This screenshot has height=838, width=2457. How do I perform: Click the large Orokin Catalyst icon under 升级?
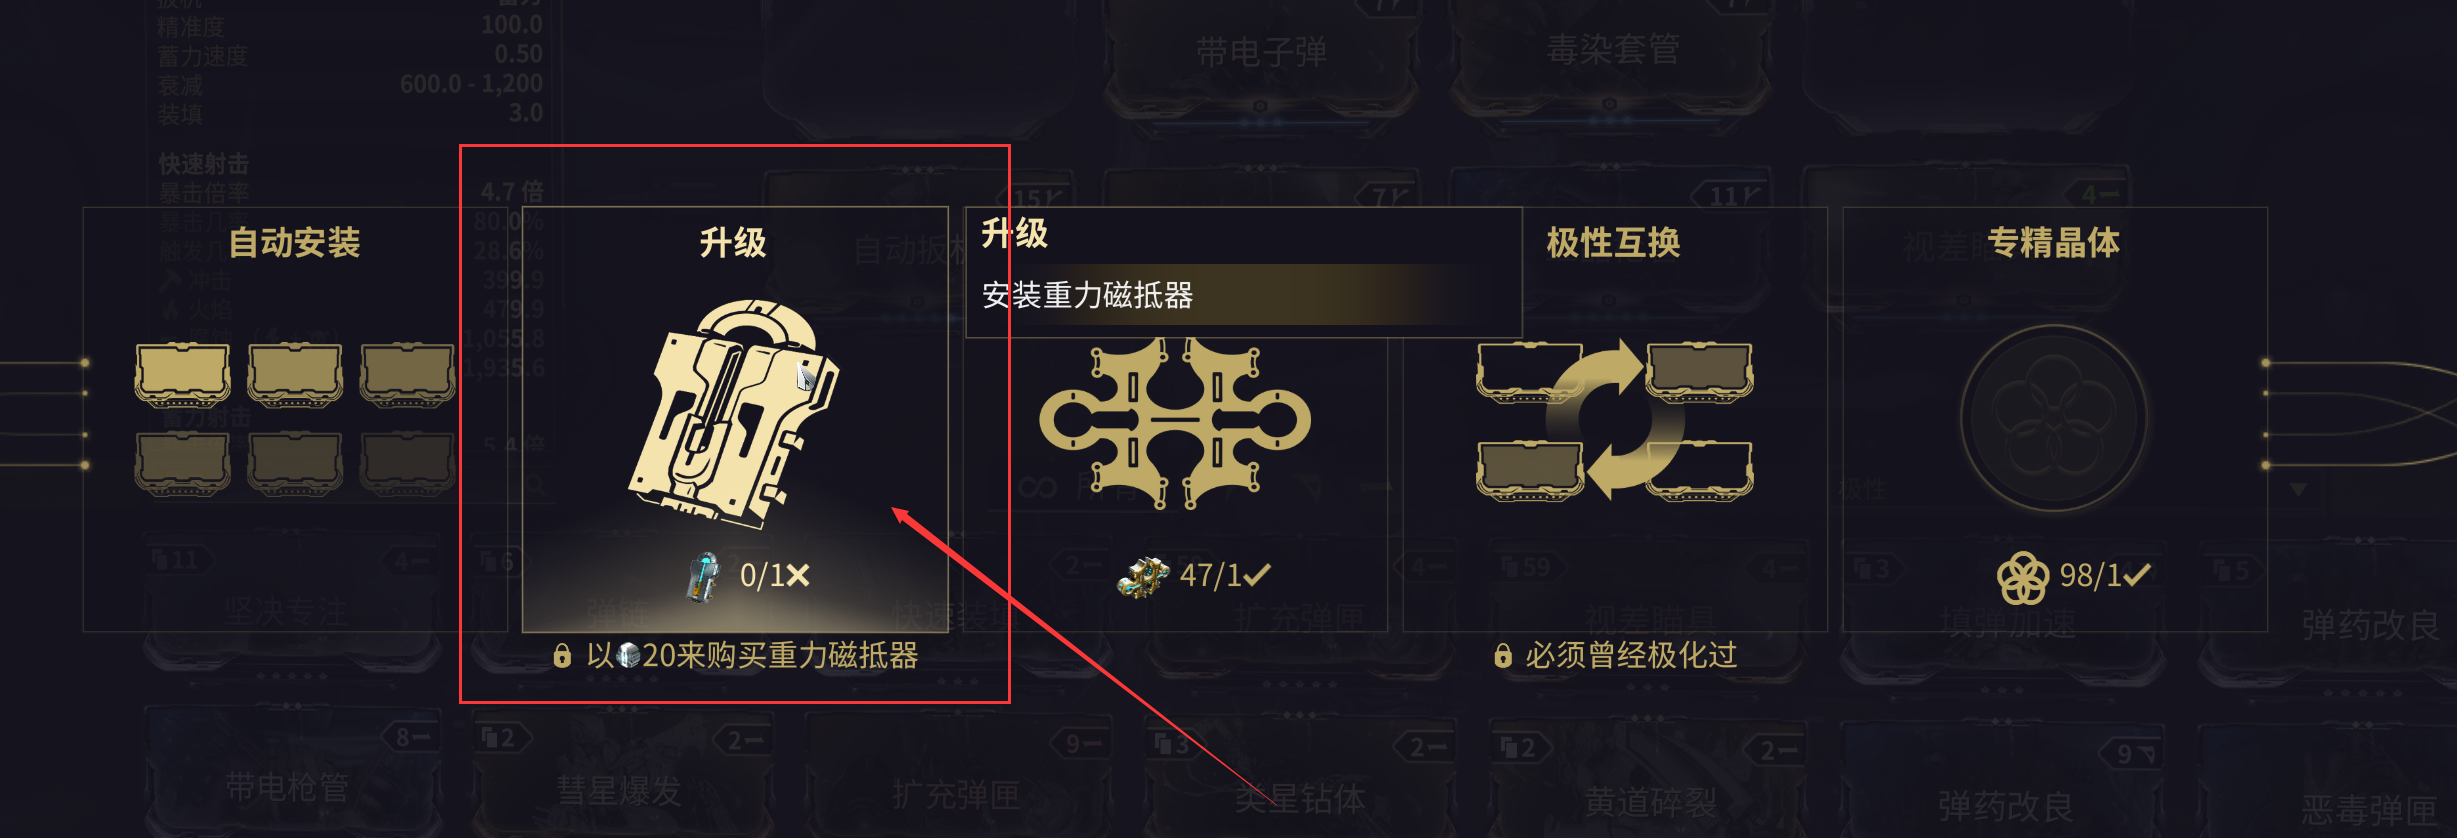tap(733, 413)
